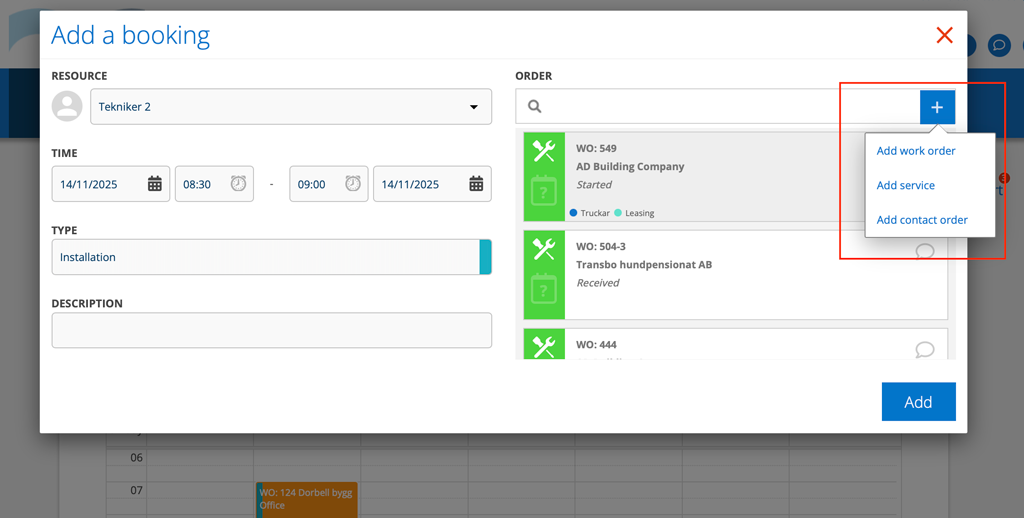The height and width of the screenshot is (518, 1024).
Task: Click comment bubble on WO: 444
Action: click(925, 349)
